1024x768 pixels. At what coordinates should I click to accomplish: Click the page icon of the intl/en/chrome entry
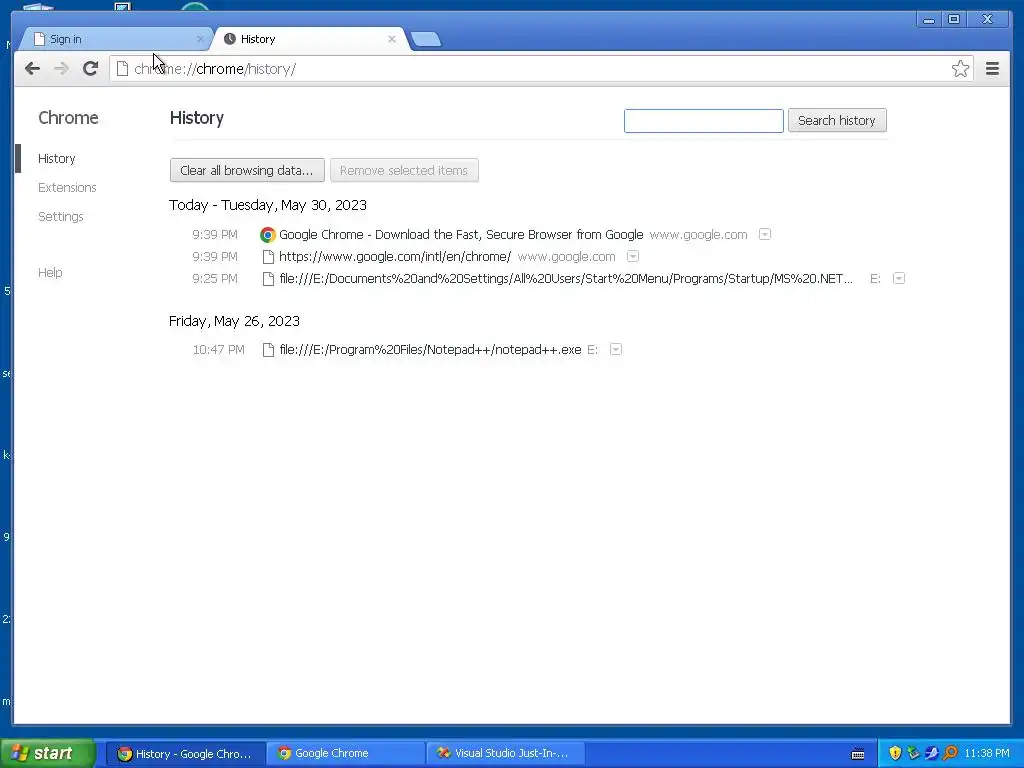(x=268, y=257)
